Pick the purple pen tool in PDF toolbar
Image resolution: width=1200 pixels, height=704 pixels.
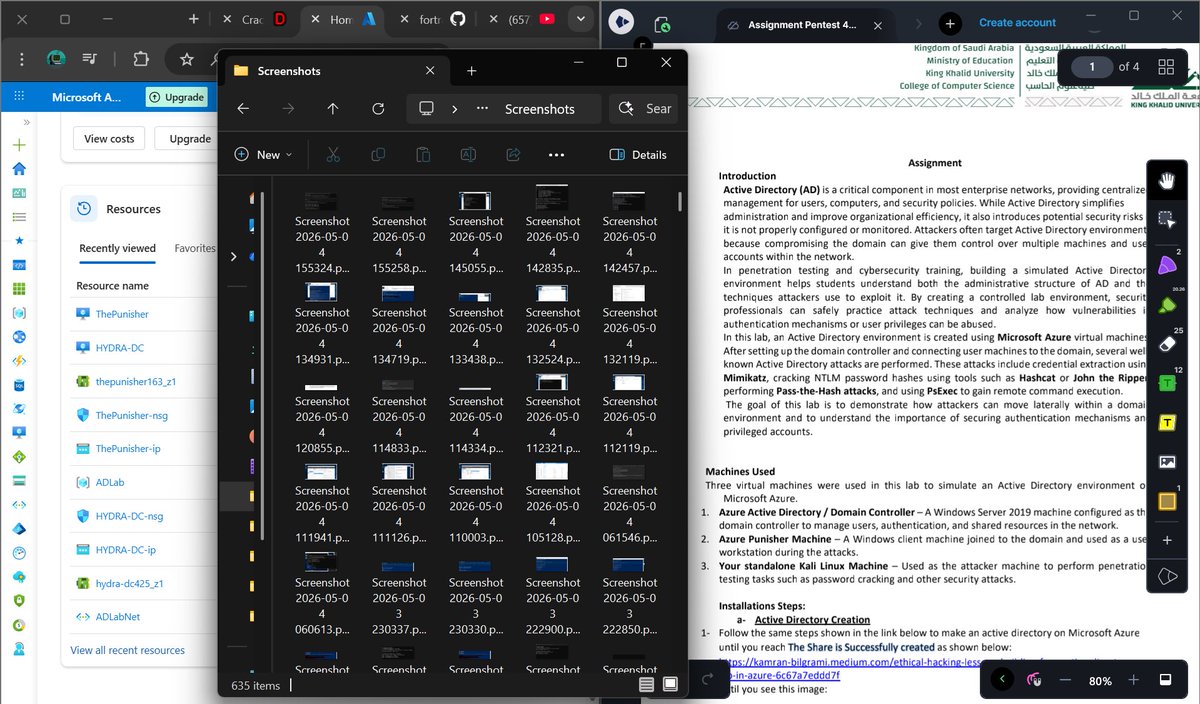[1166, 264]
